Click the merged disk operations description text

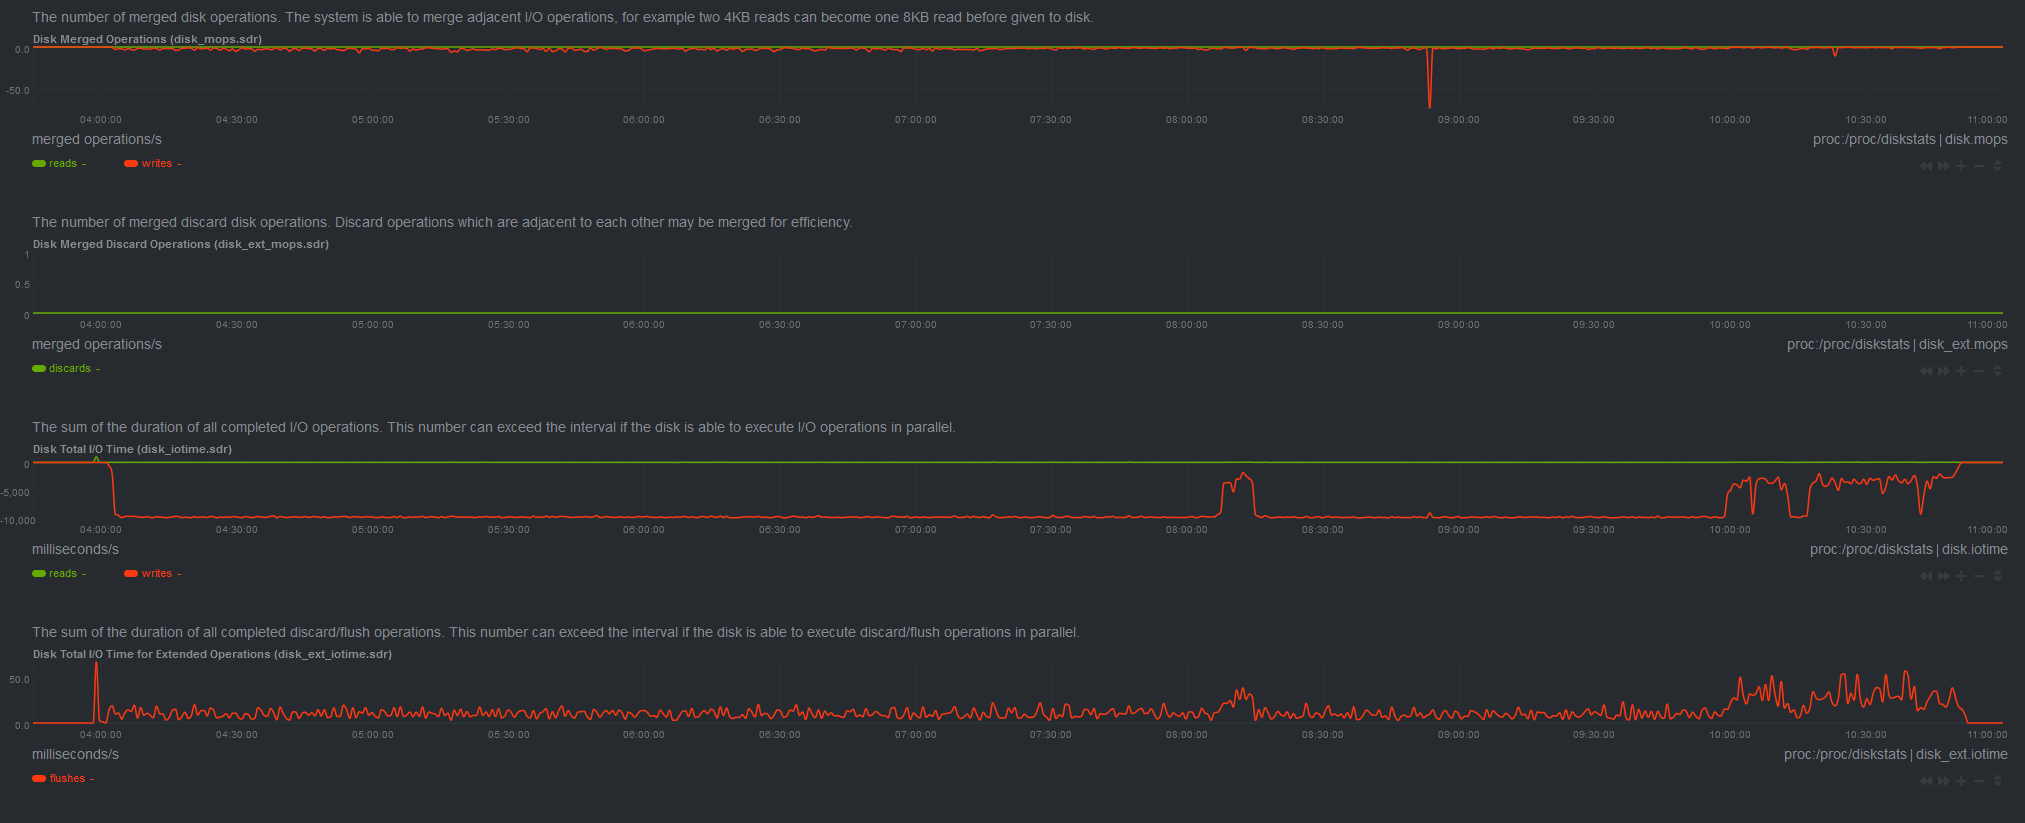pyautogui.click(x=563, y=18)
